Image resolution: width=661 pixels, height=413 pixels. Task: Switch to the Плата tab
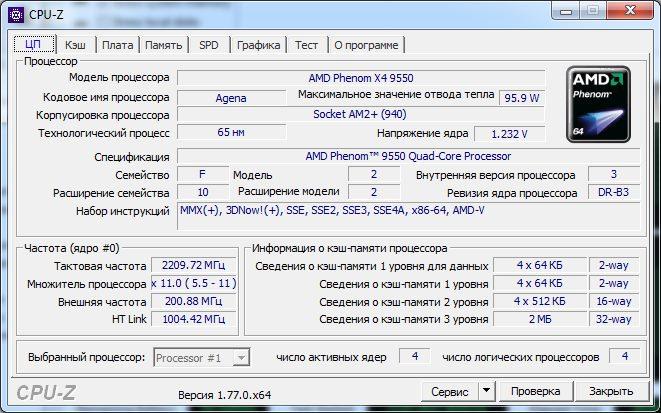pyautogui.click(x=118, y=45)
